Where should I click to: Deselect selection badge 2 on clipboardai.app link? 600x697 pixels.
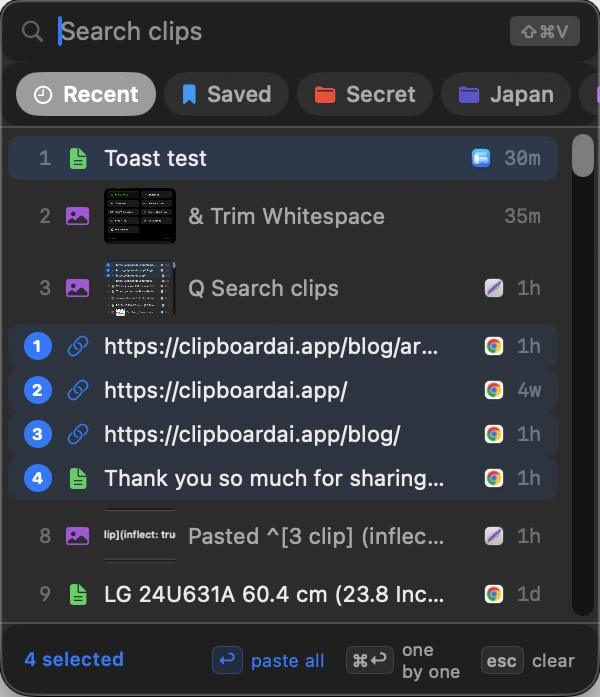tap(37, 390)
